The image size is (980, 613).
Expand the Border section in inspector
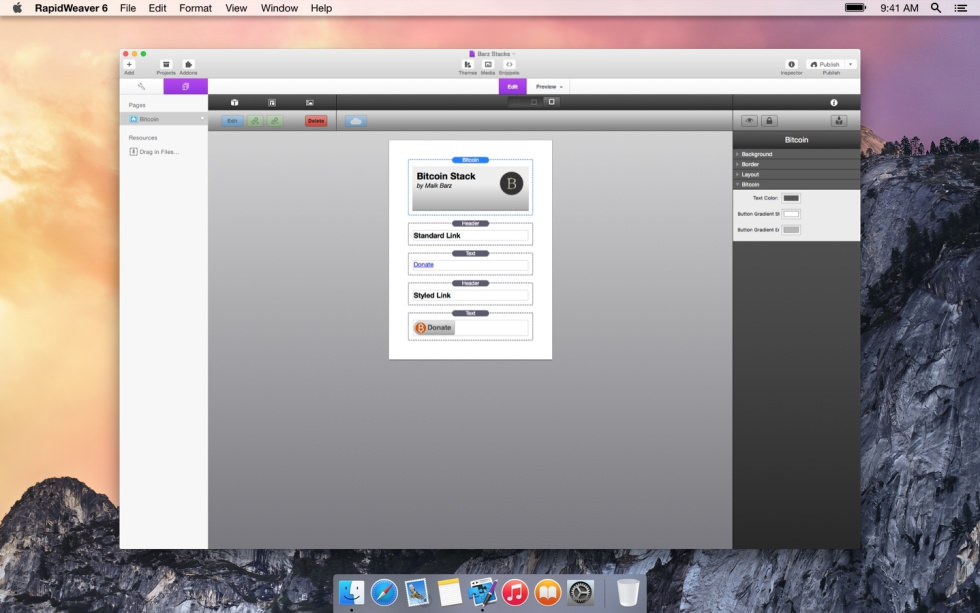[x=796, y=164]
